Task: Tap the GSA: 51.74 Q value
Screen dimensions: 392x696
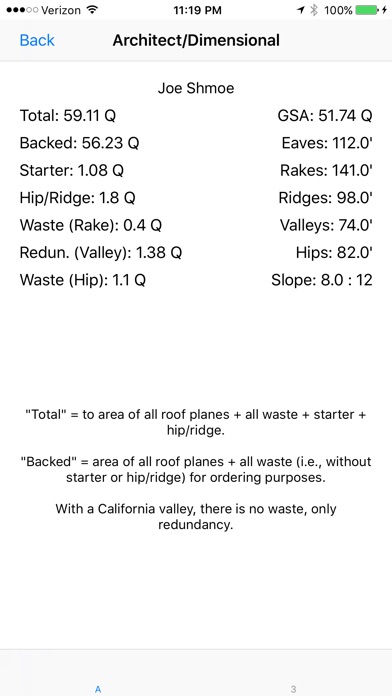Action: (x=325, y=116)
